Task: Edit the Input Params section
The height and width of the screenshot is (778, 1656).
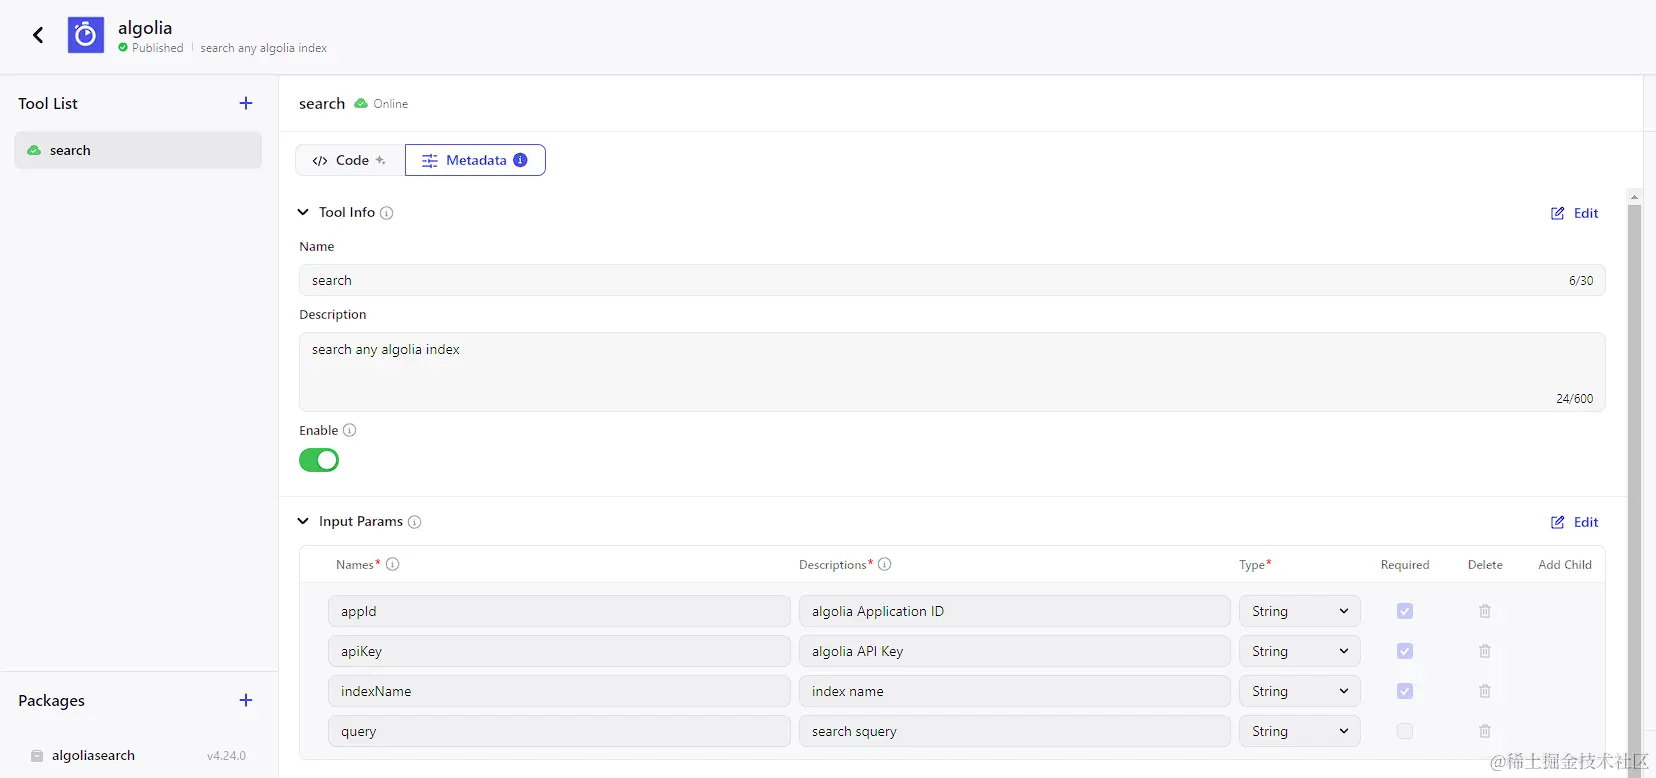Action: tap(1575, 522)
